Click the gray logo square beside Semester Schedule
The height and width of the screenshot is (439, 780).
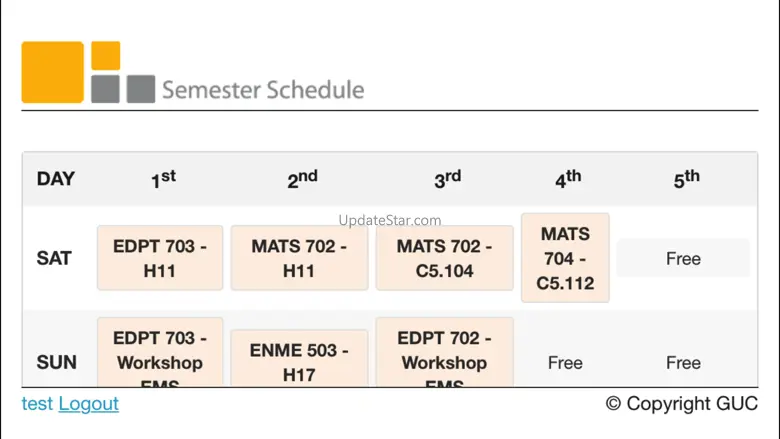[x=141, y=89]
